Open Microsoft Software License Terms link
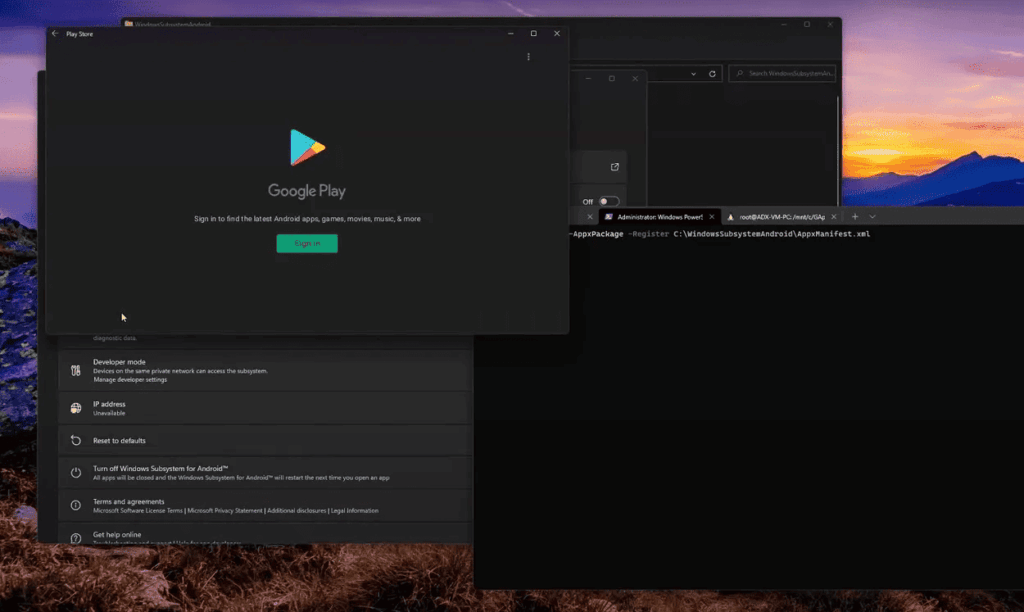This screenshot has height=612, width=1024. coord(138,511)
